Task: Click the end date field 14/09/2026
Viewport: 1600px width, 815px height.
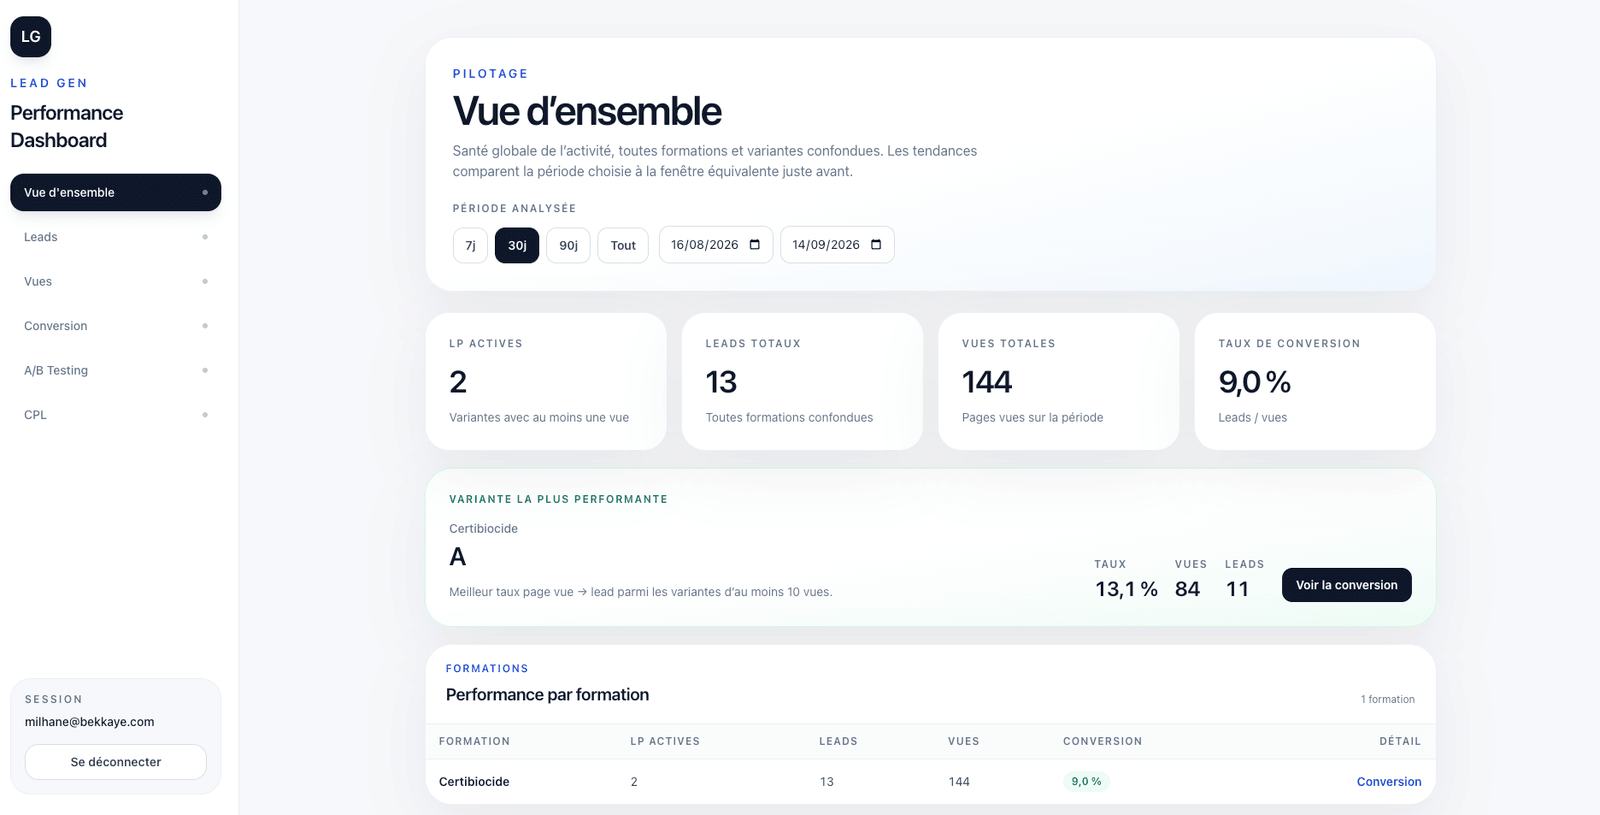Action: click(837, 245)
